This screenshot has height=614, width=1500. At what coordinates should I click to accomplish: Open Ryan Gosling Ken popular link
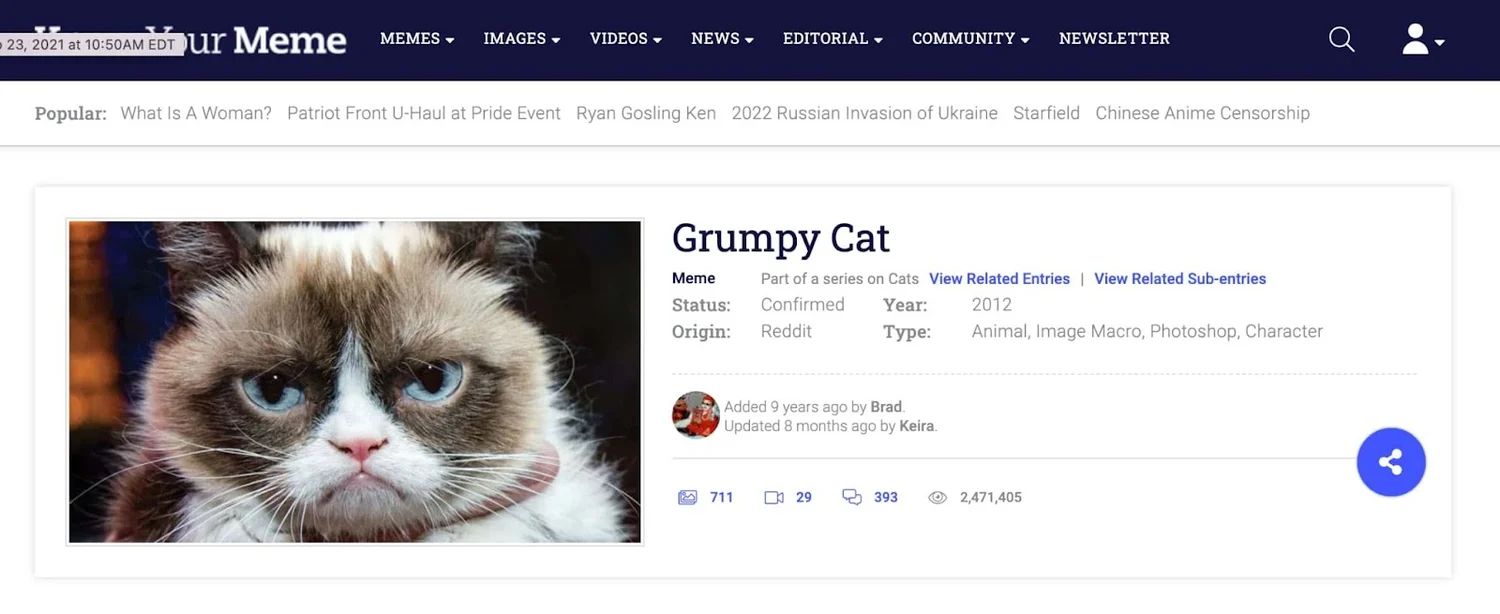pyautogui.click(x=646, y=113)
